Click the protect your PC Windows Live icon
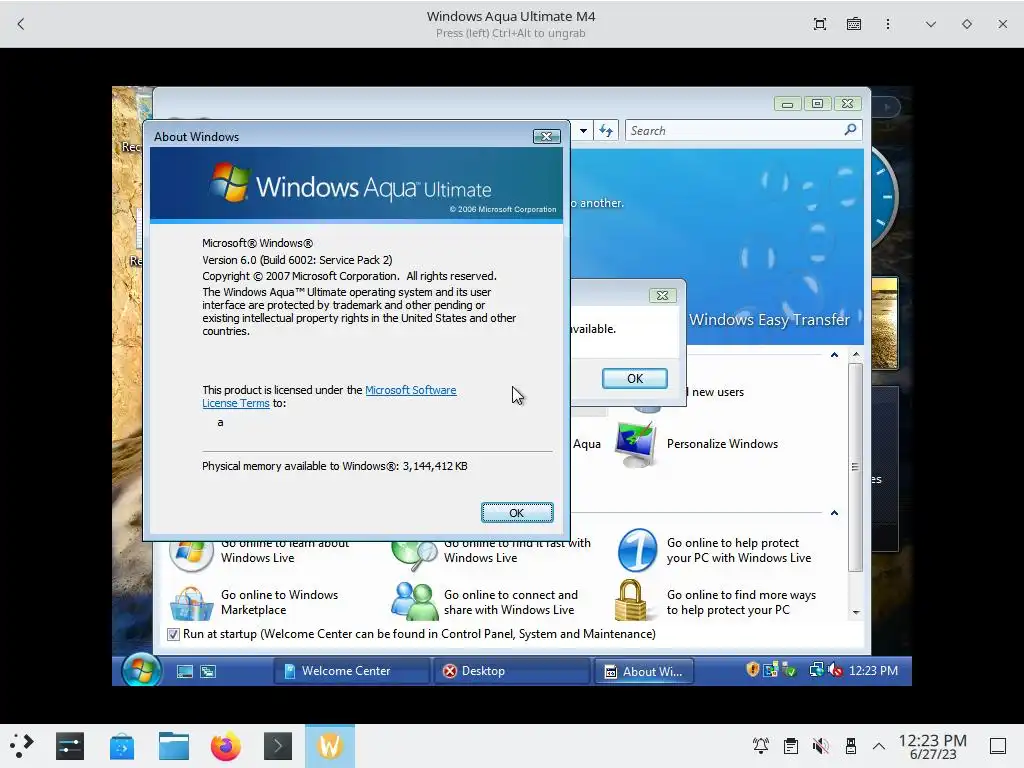 pos(637,550)
